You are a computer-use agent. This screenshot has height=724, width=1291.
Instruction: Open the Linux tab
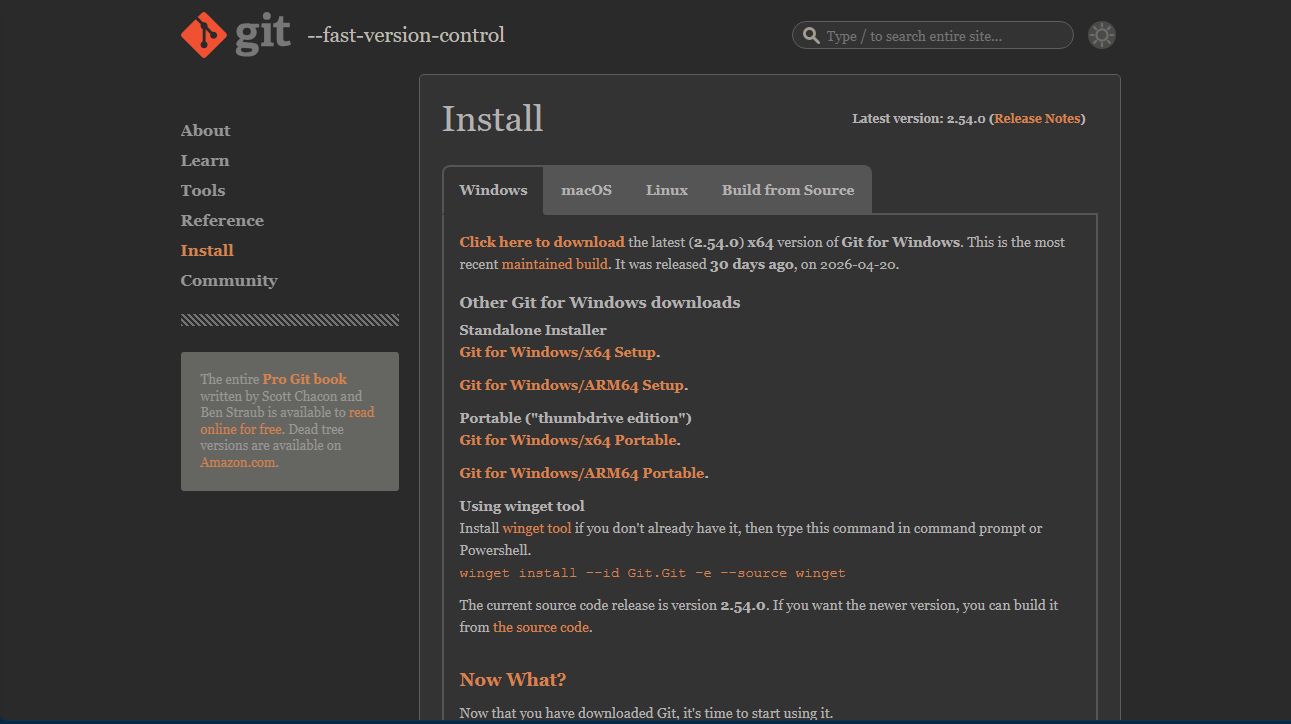point(667,190)
